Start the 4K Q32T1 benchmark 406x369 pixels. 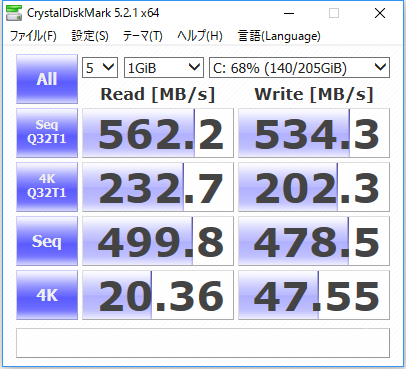pyautogui.click(x=47, y=187)
